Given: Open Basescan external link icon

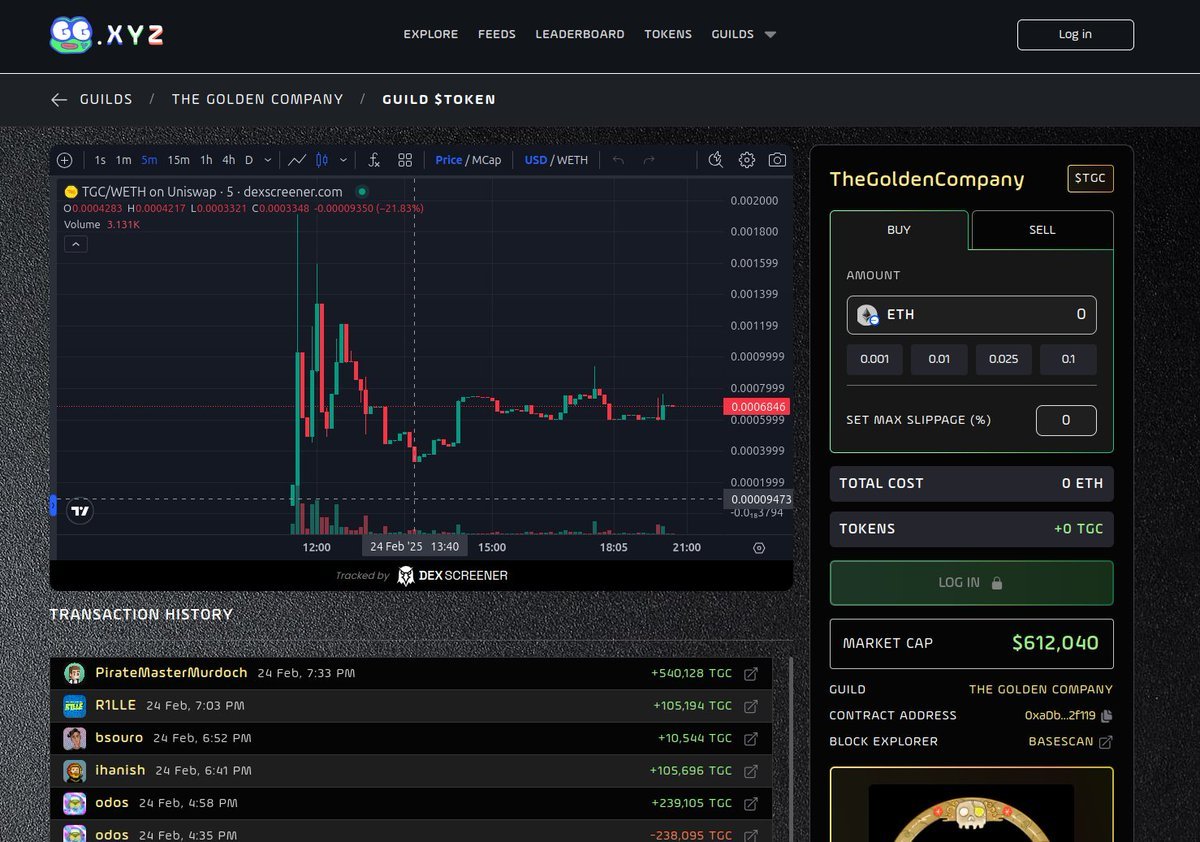Looking at the screenshot, I should pyautogui.click(x=1106, y=742).
